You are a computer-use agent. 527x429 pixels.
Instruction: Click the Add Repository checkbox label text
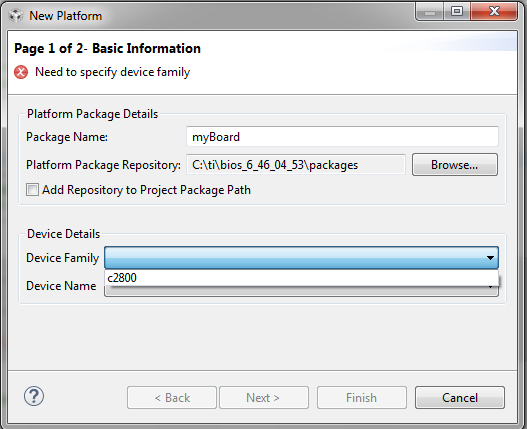(x=146, y=190)
